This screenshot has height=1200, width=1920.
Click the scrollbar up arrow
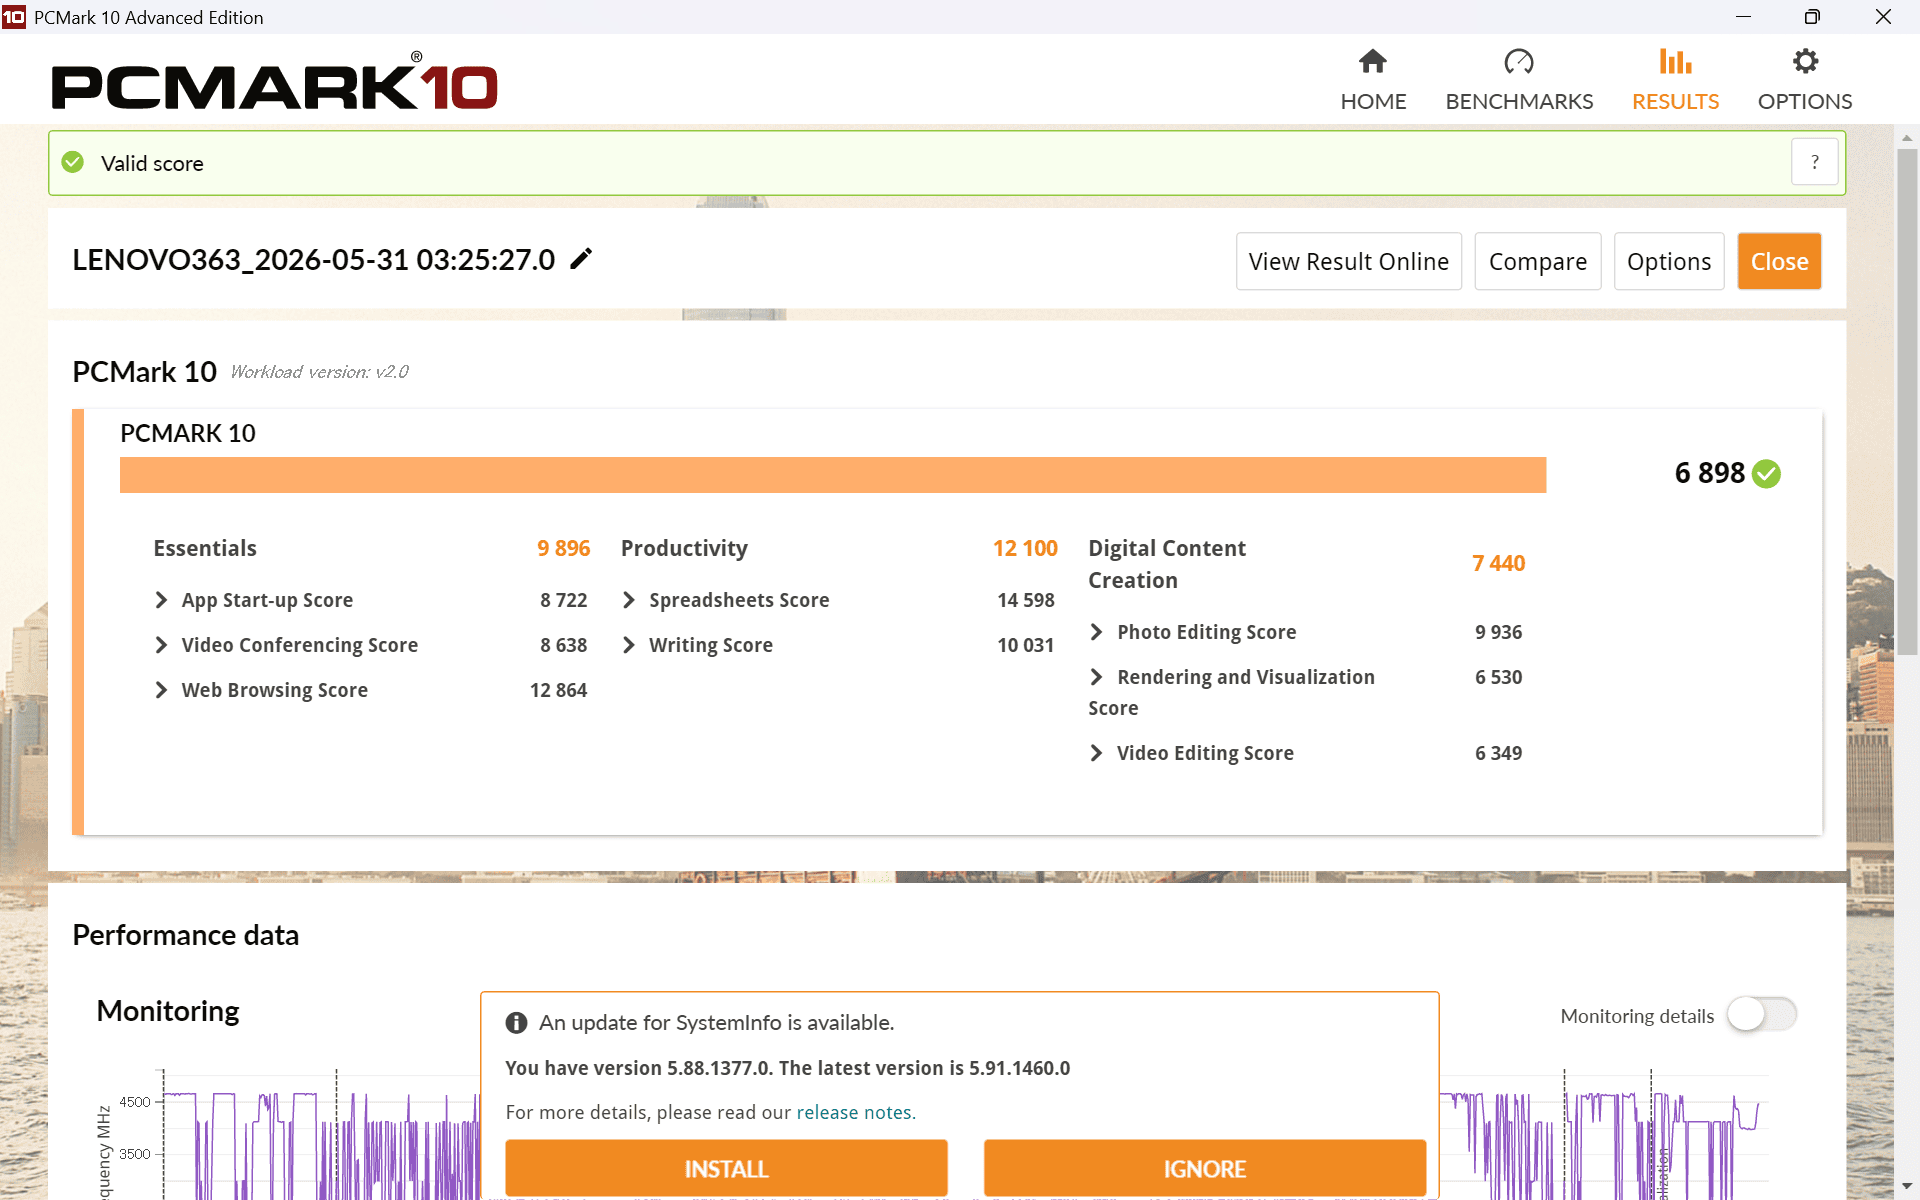[x=1907, y=137]
